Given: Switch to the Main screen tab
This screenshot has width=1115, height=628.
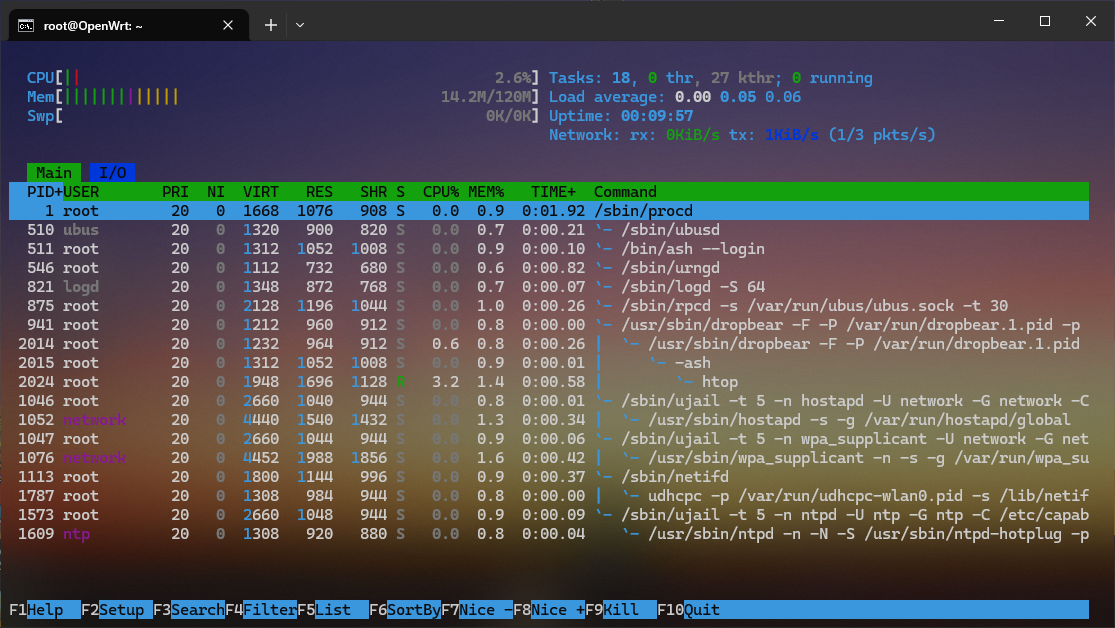Looking at the screenshot, I should point(54,173).
